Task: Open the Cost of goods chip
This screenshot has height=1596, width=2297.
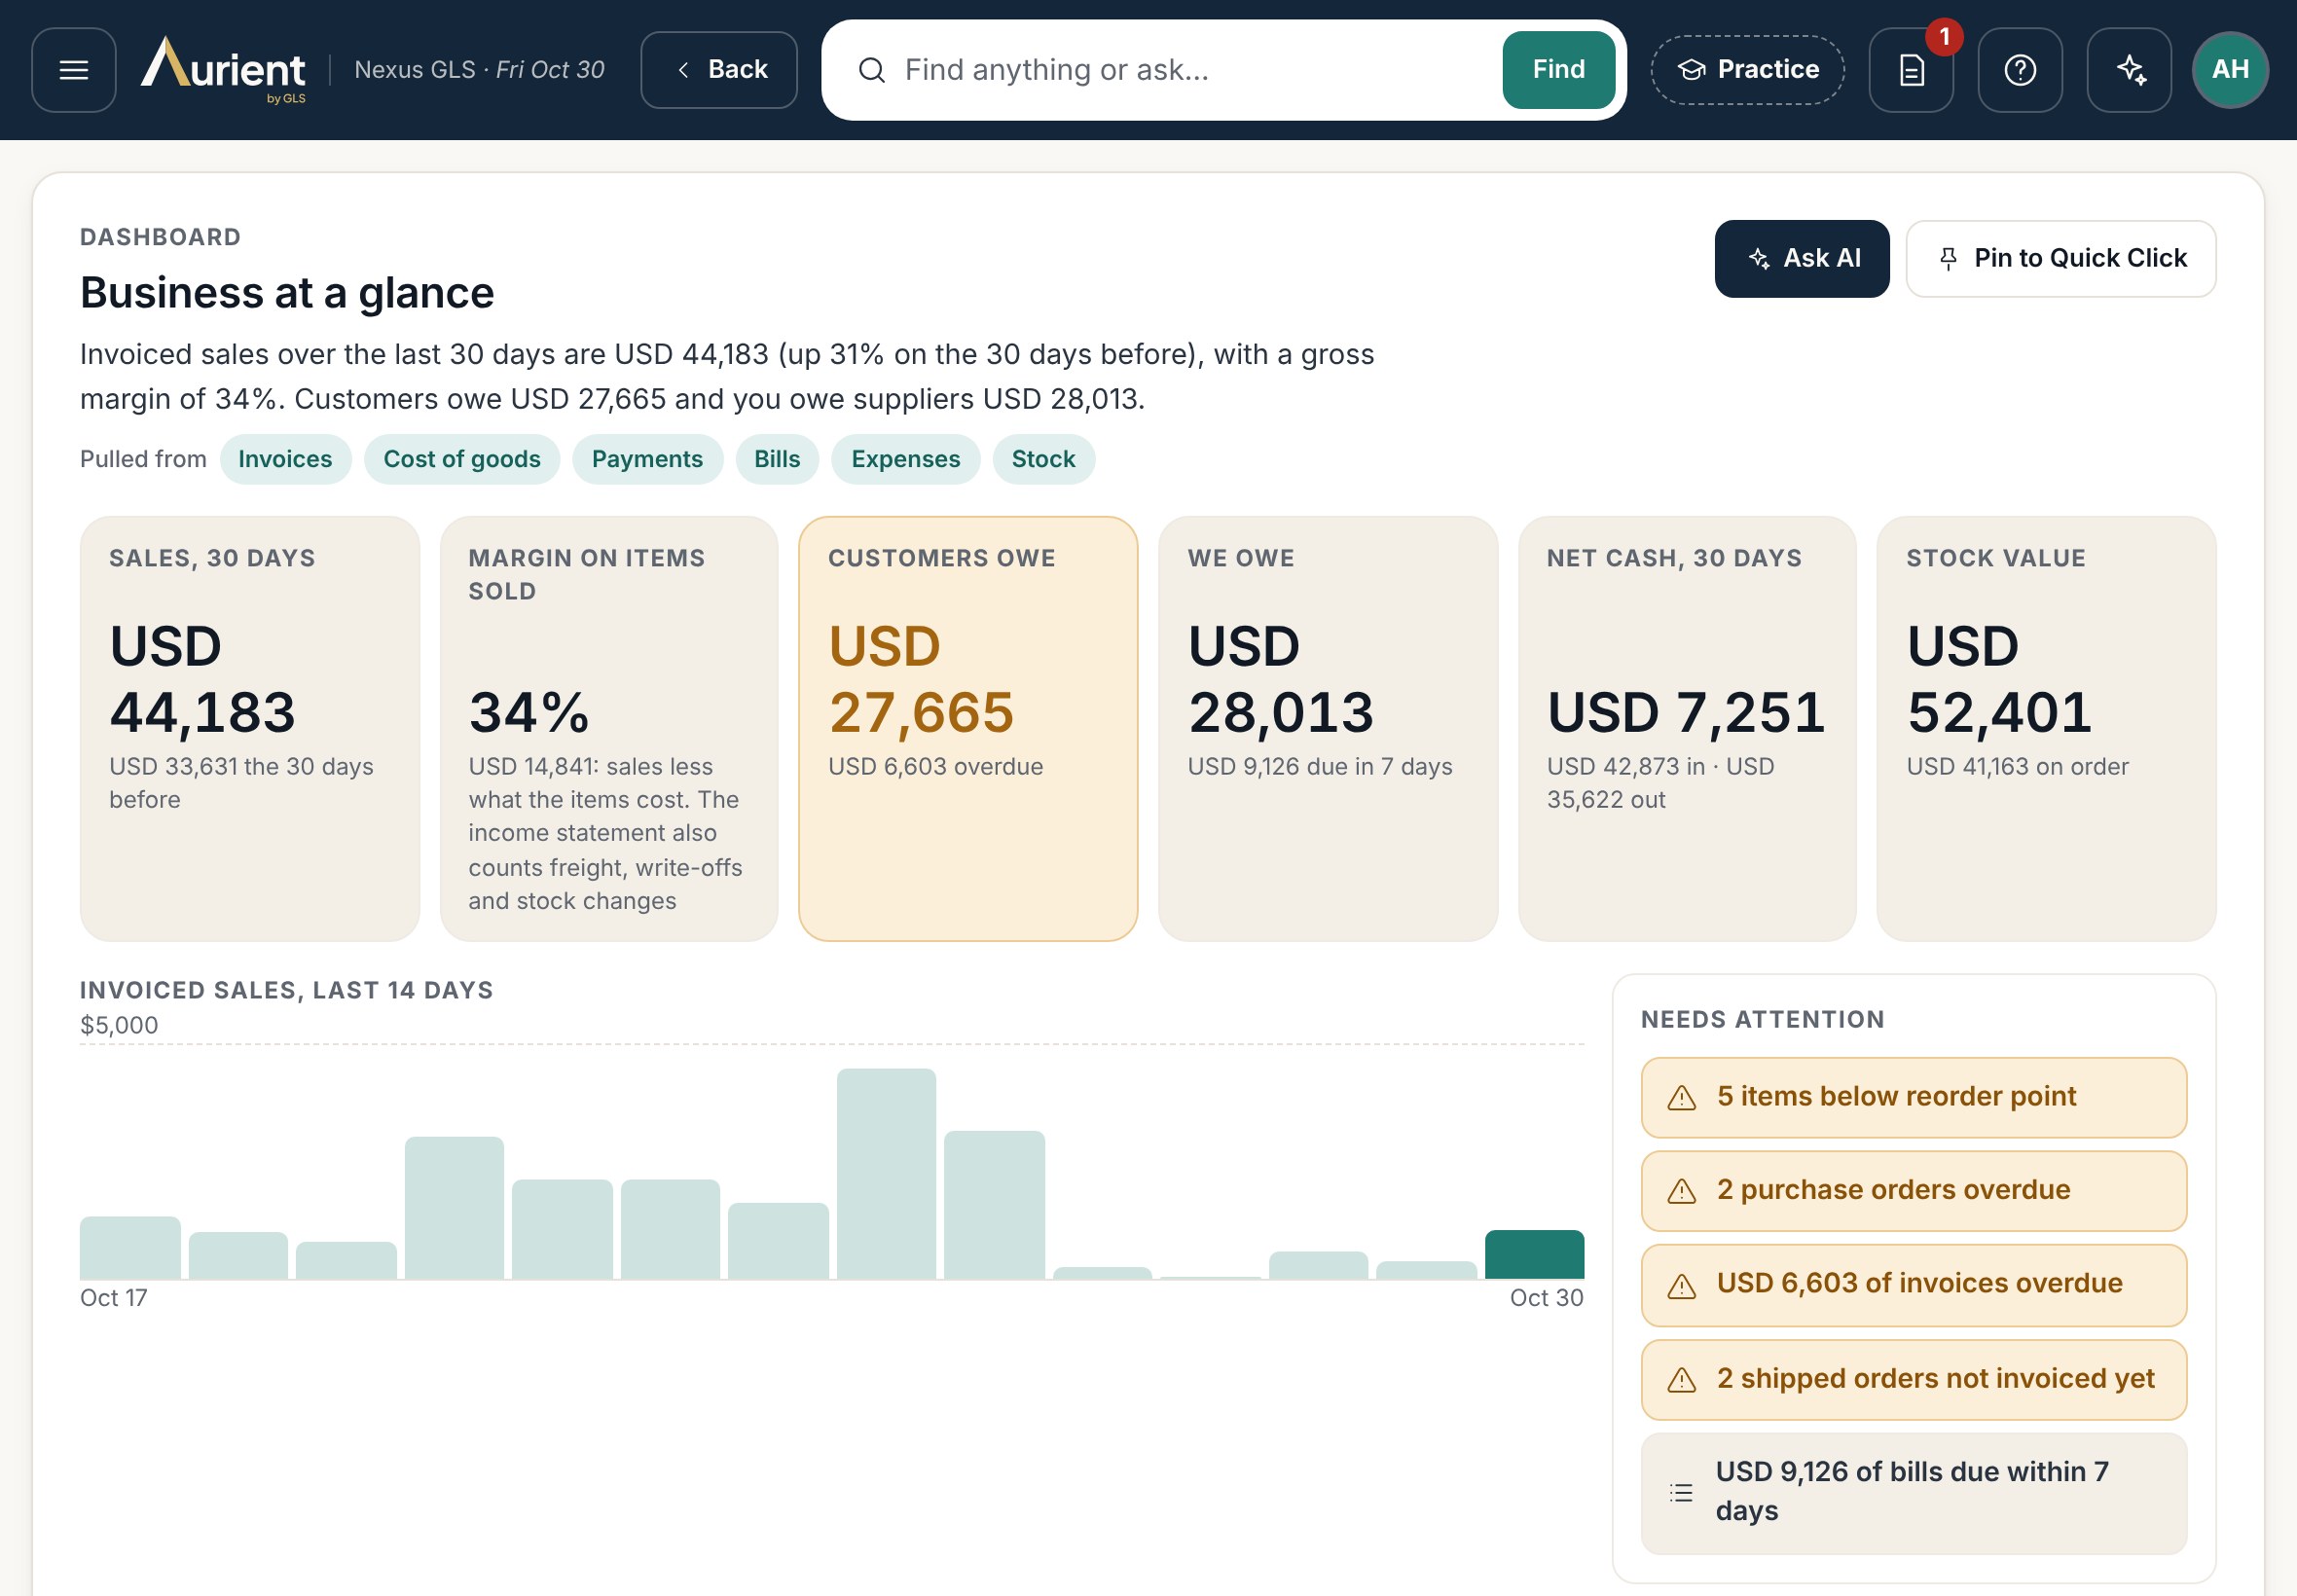Action: (462, 459)
